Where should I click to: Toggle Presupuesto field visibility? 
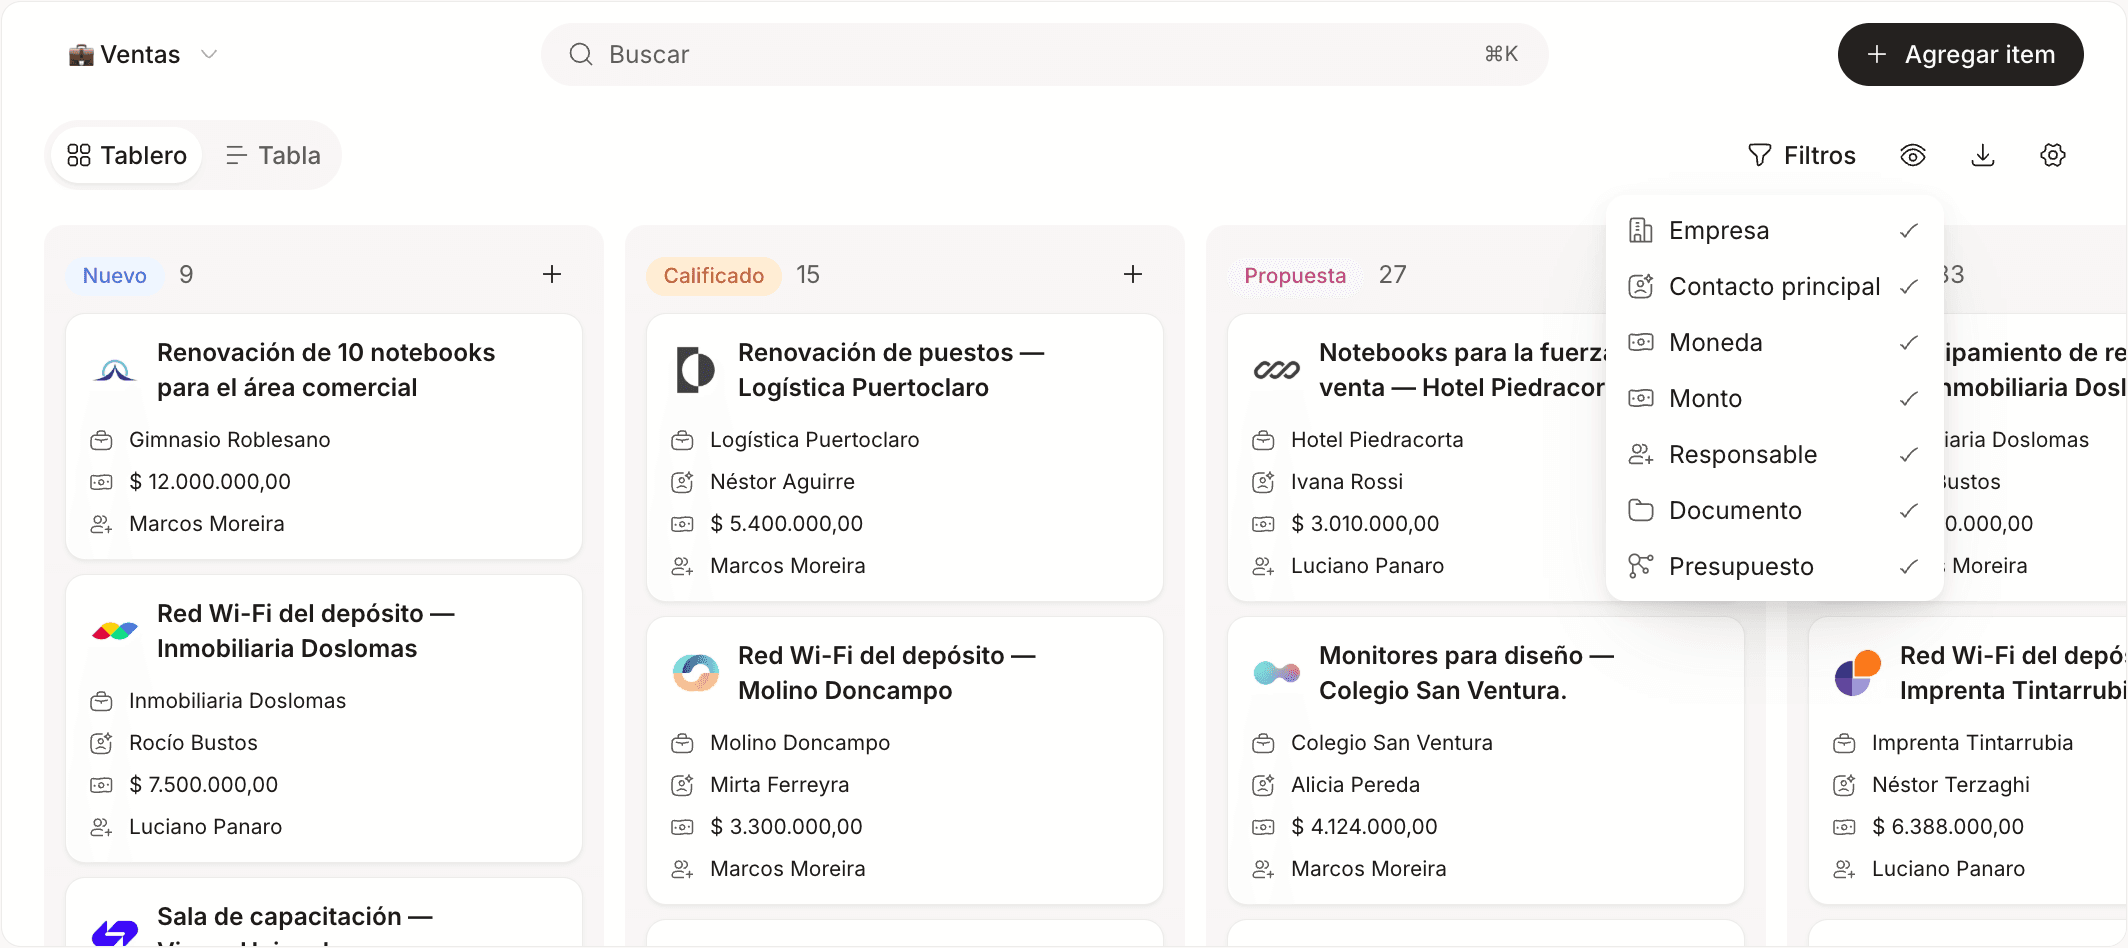[x=1775, y=566]
